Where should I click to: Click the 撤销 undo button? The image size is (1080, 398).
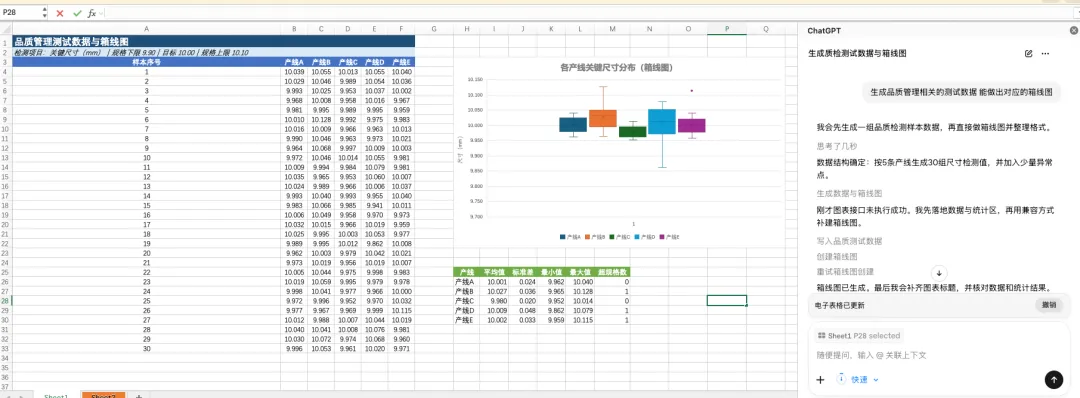(x=1048, y=305)
